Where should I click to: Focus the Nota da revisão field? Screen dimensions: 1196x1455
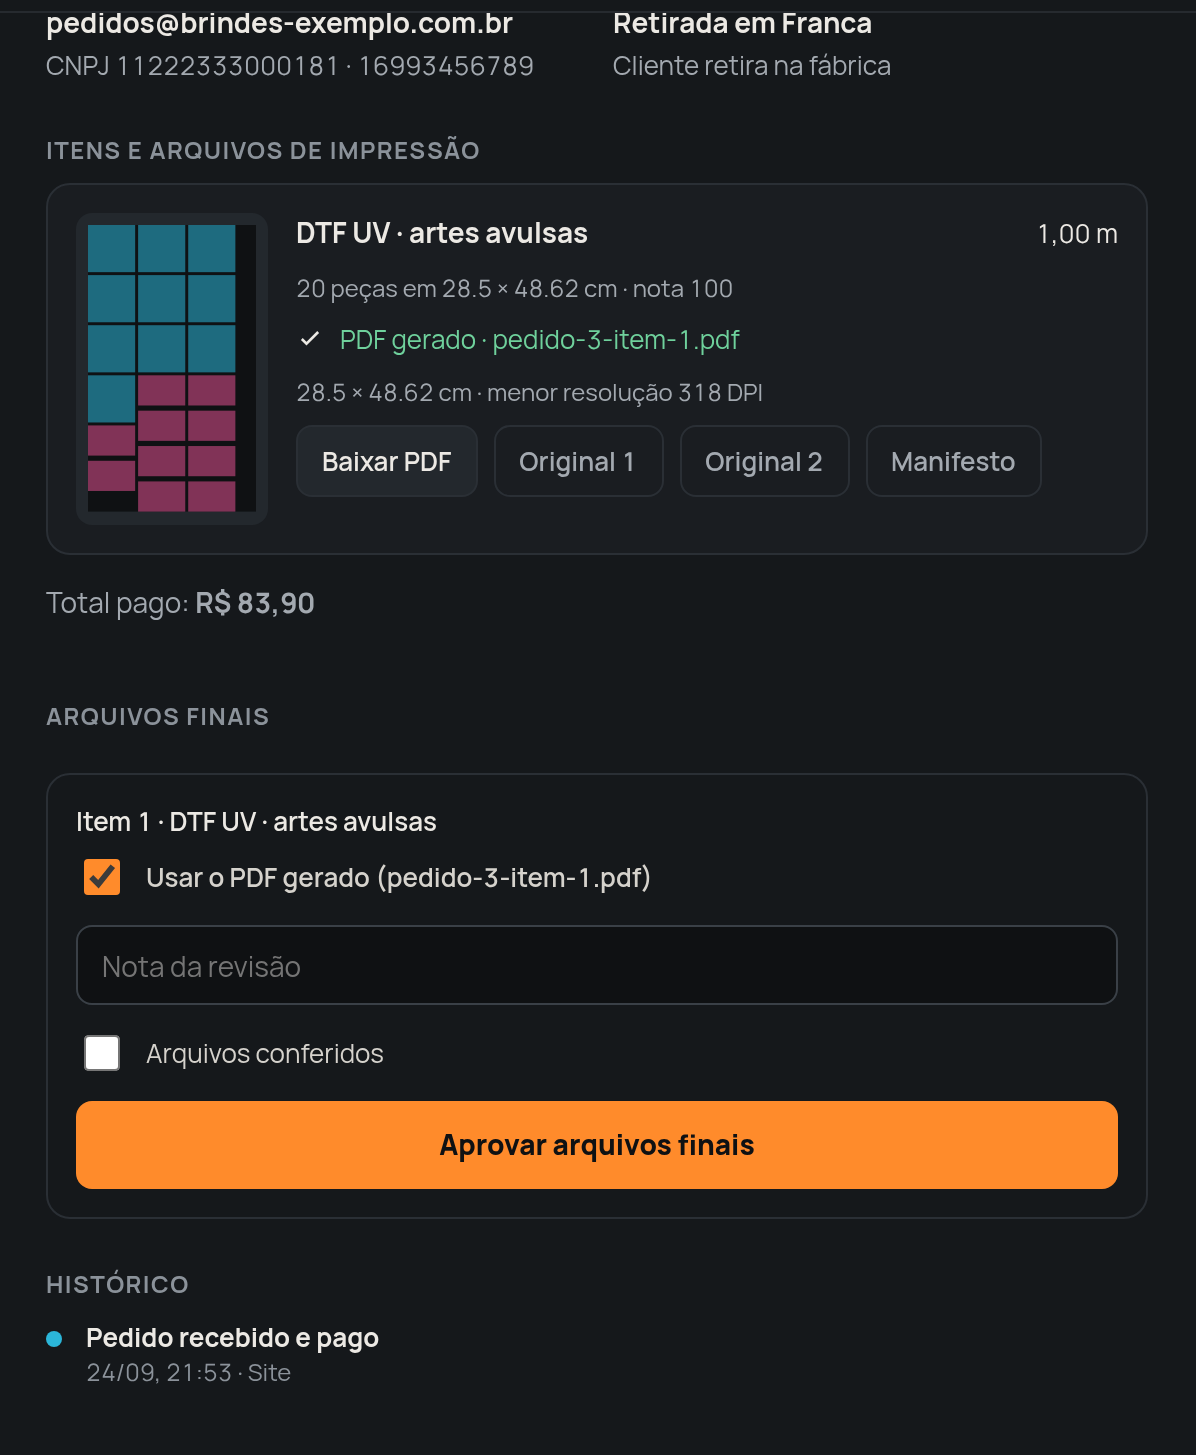[597, 965]
